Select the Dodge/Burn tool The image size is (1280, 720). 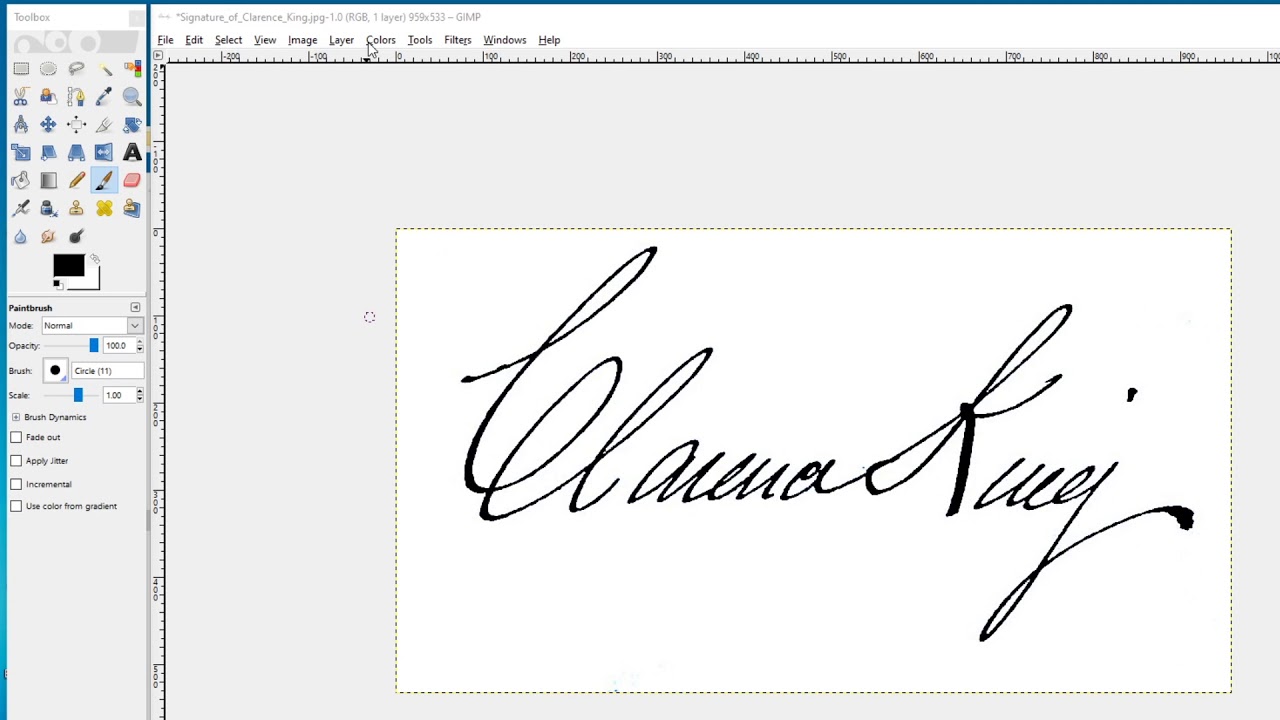click(76, 237)
